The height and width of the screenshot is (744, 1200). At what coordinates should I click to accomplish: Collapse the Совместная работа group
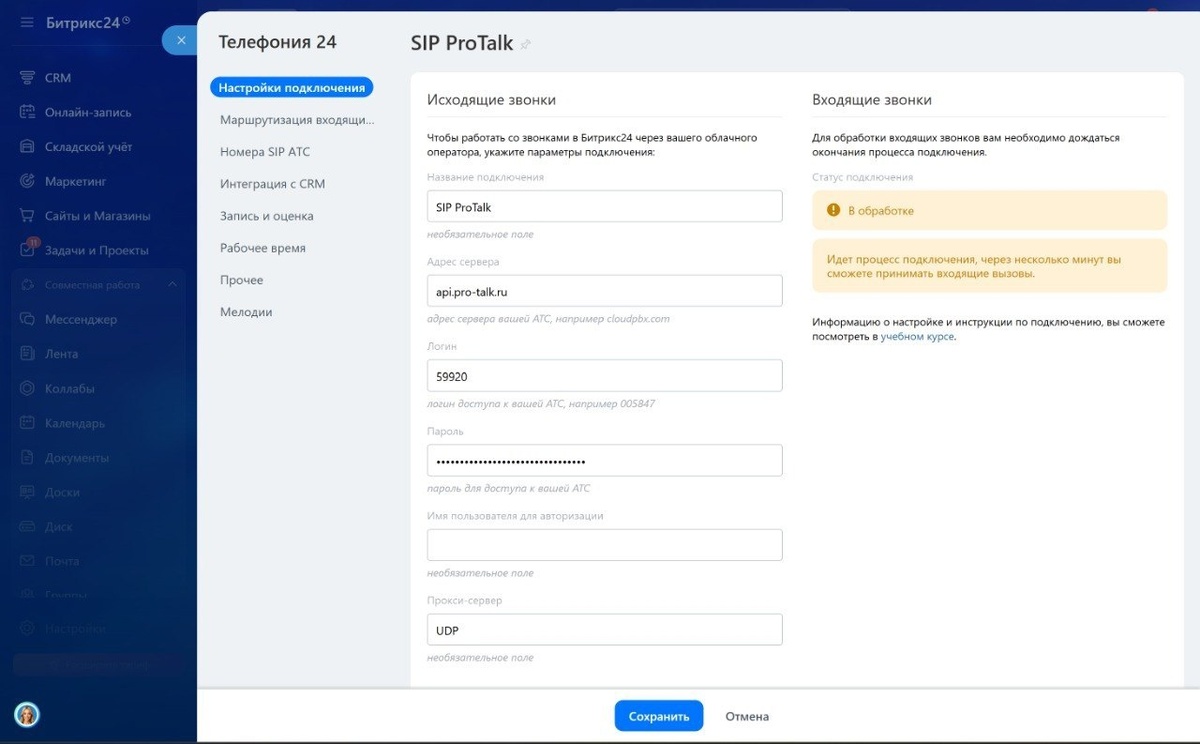[x=172, y=285]
